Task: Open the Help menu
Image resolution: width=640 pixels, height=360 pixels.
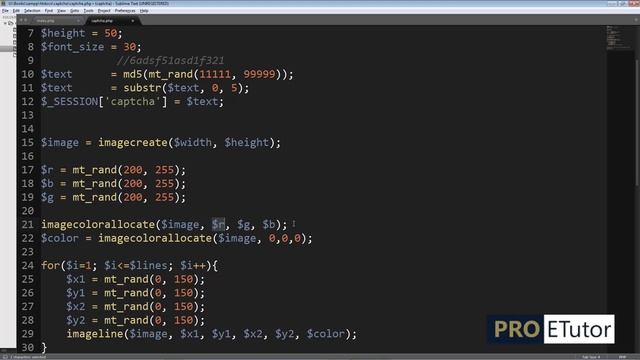Action: tap(144, 11)
